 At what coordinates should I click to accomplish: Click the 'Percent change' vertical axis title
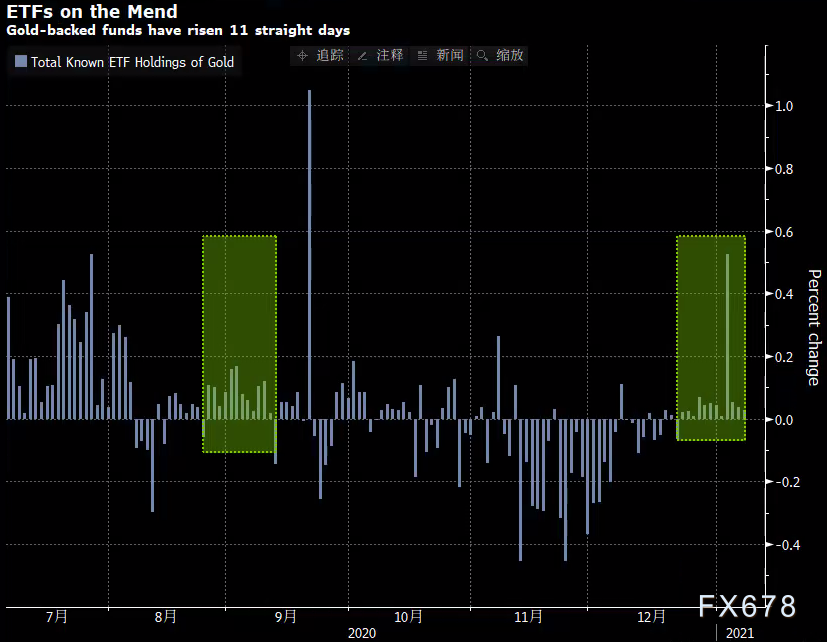tap(813, 327)
